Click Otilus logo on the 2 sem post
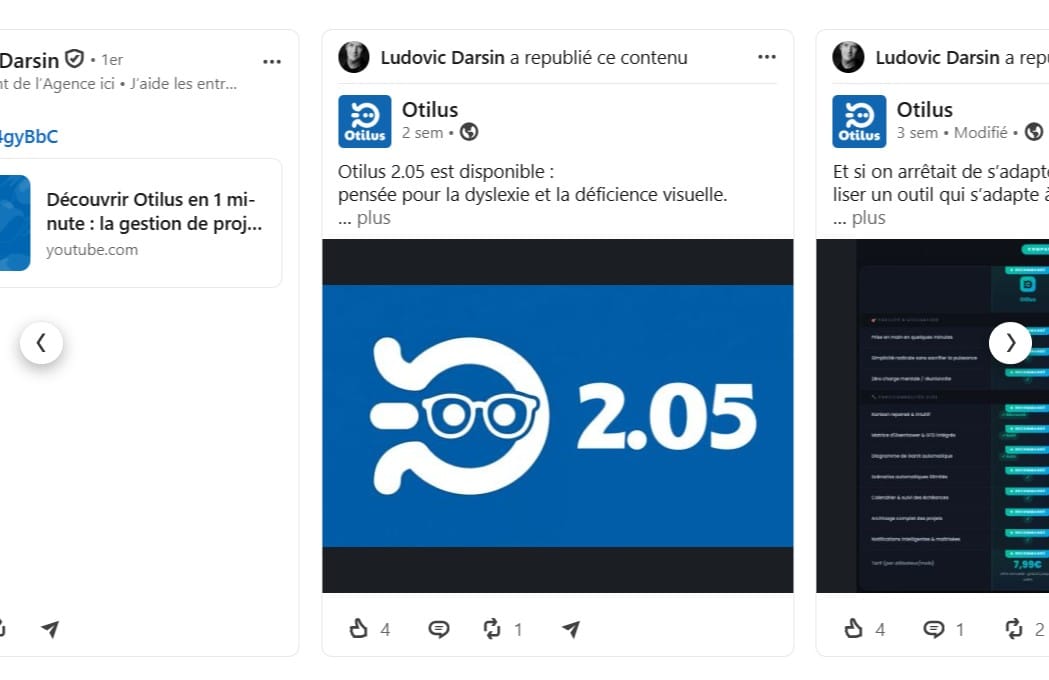Screen dimensions: 1049x680 365,121
